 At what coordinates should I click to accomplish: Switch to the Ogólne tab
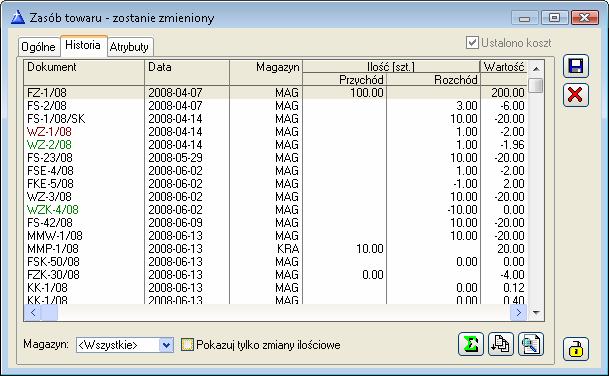[38, 47]
